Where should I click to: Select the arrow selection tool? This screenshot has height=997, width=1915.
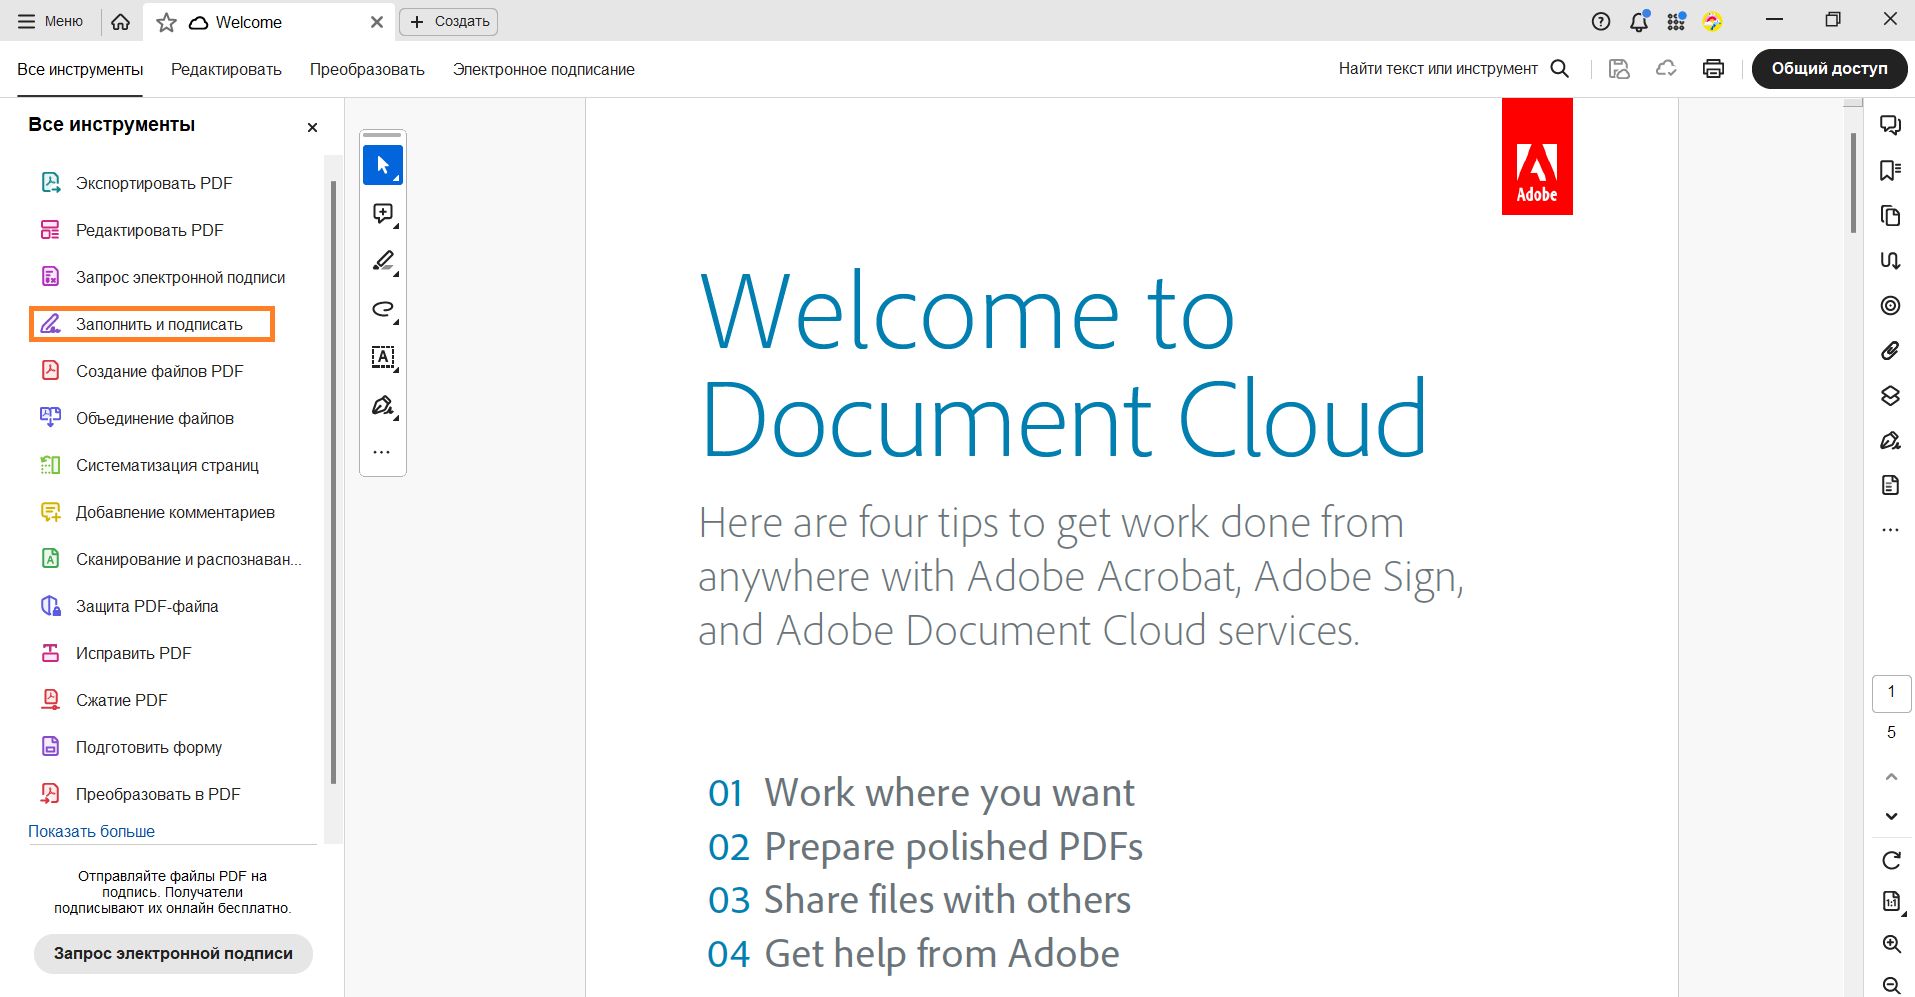pyautogui.click(x=382, y=164)
